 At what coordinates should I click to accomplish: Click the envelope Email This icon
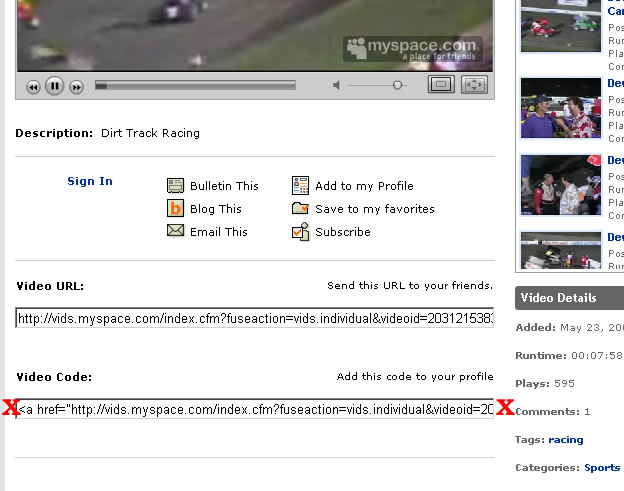coord(175,230)
